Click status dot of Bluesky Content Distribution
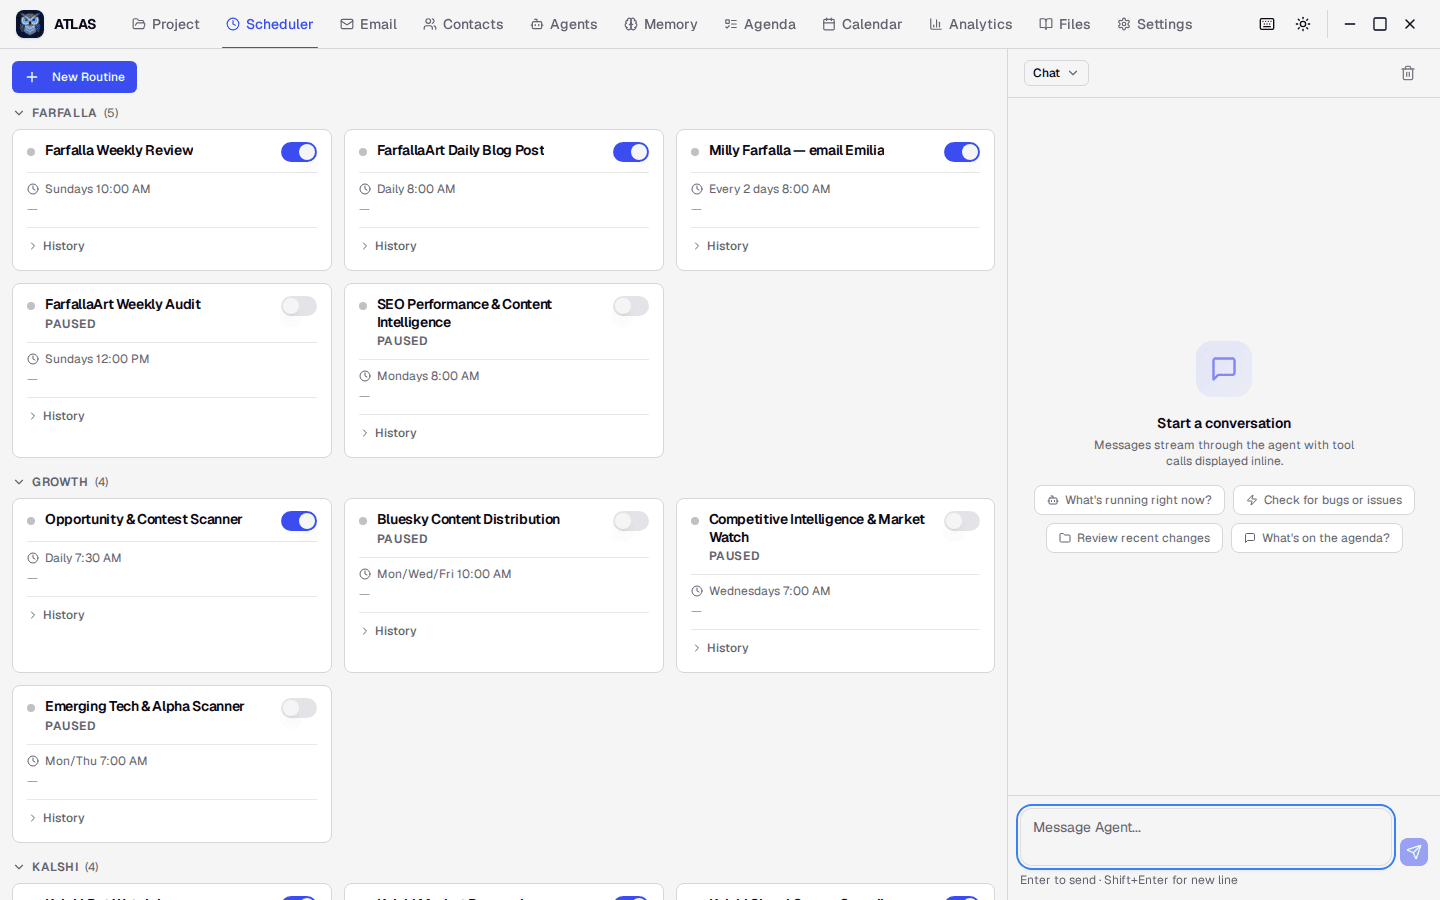 (363, 521)
